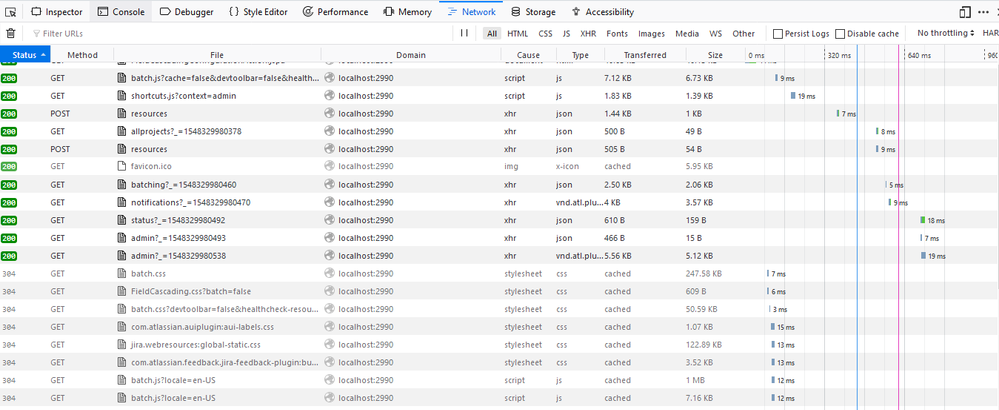
Task: Click the element picker icon
Action: [x=10, y=11]
